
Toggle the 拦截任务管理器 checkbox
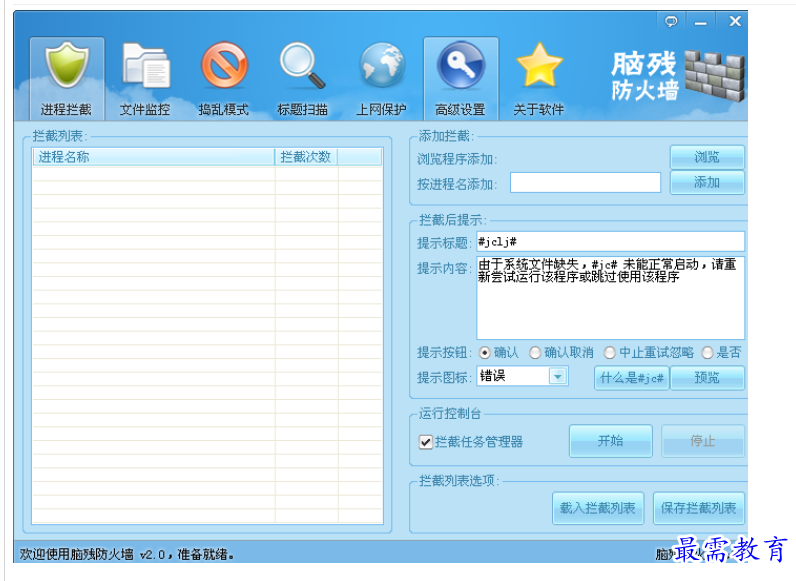425,442
